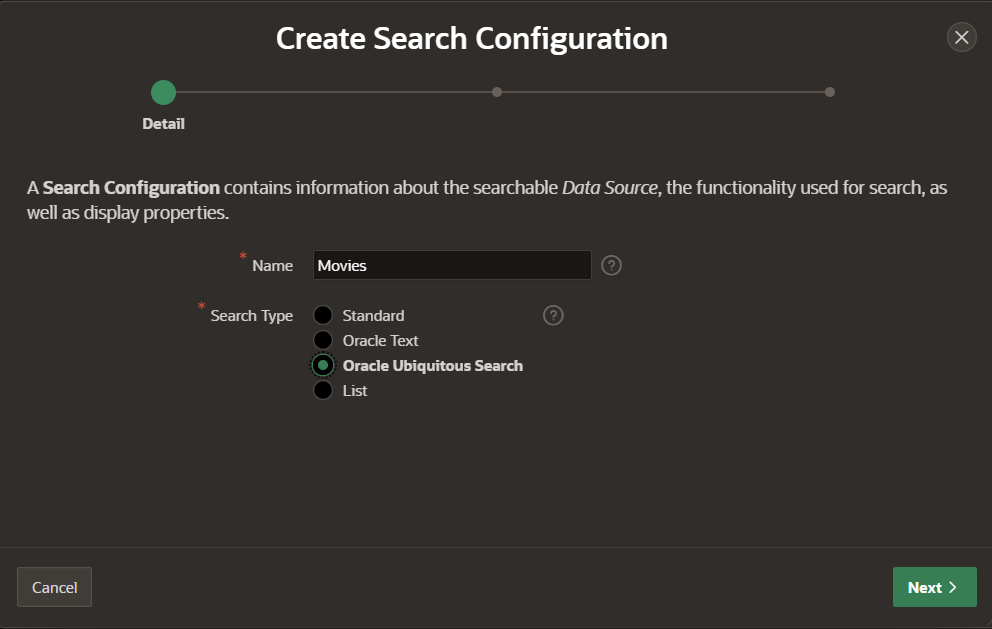
Task: Click the final wizard progress dot
Action: coord(830,91)
